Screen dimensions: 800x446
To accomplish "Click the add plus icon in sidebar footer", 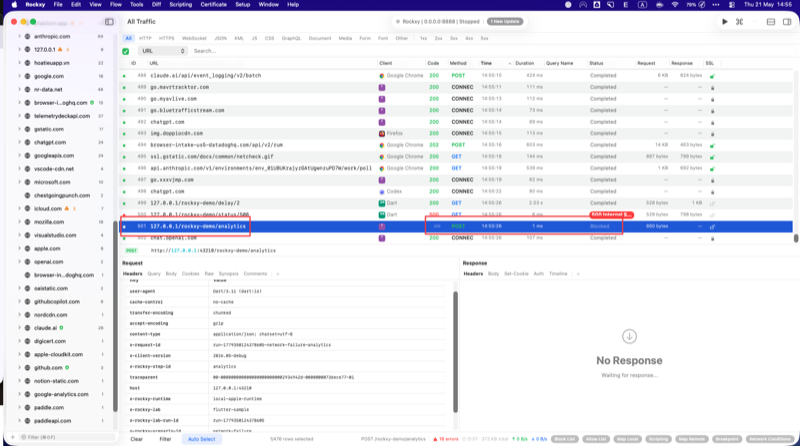I will tap(13, 437).
